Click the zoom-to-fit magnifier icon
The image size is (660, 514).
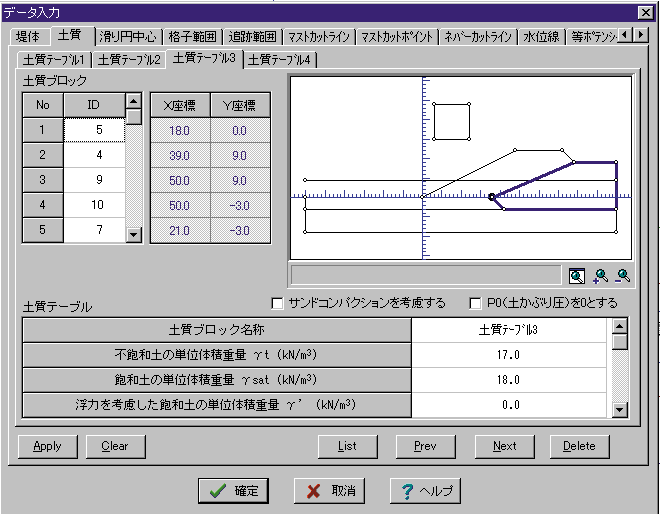coord(577,276)
